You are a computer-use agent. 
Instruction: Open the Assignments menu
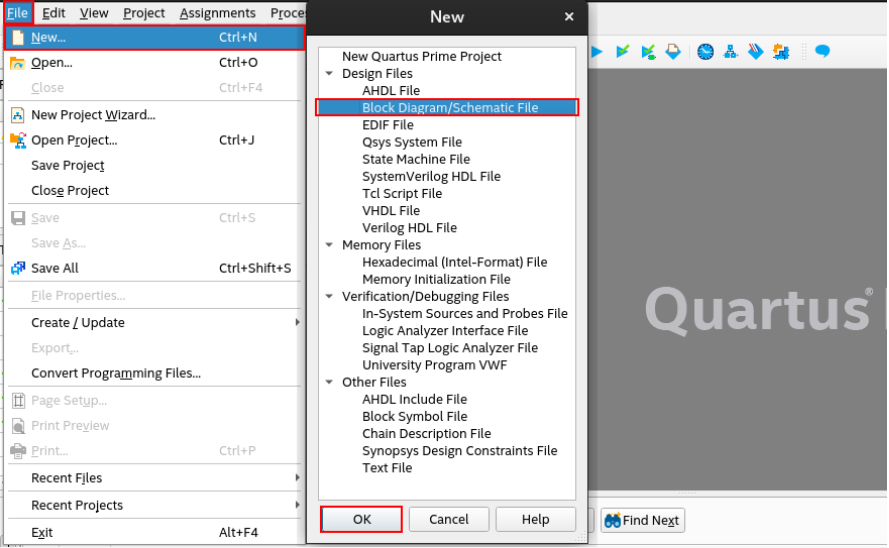tap(217, 12)
